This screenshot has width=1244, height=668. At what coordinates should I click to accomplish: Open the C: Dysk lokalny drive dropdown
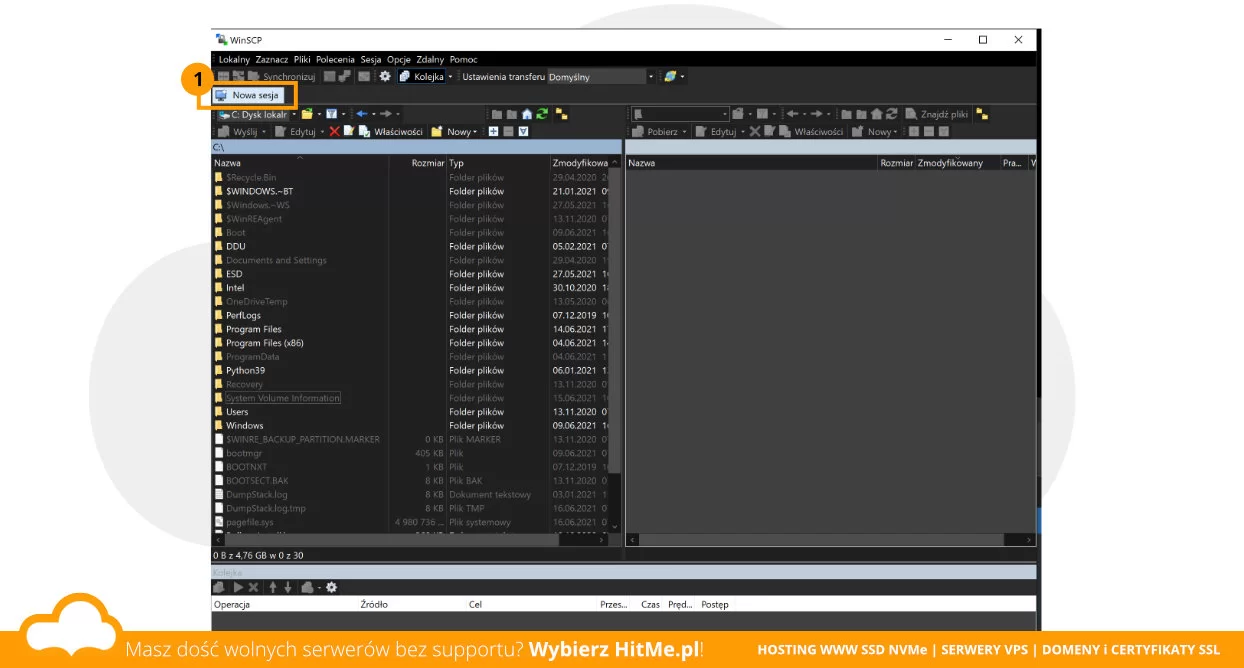pyautogui.click(x=257, y=114)
